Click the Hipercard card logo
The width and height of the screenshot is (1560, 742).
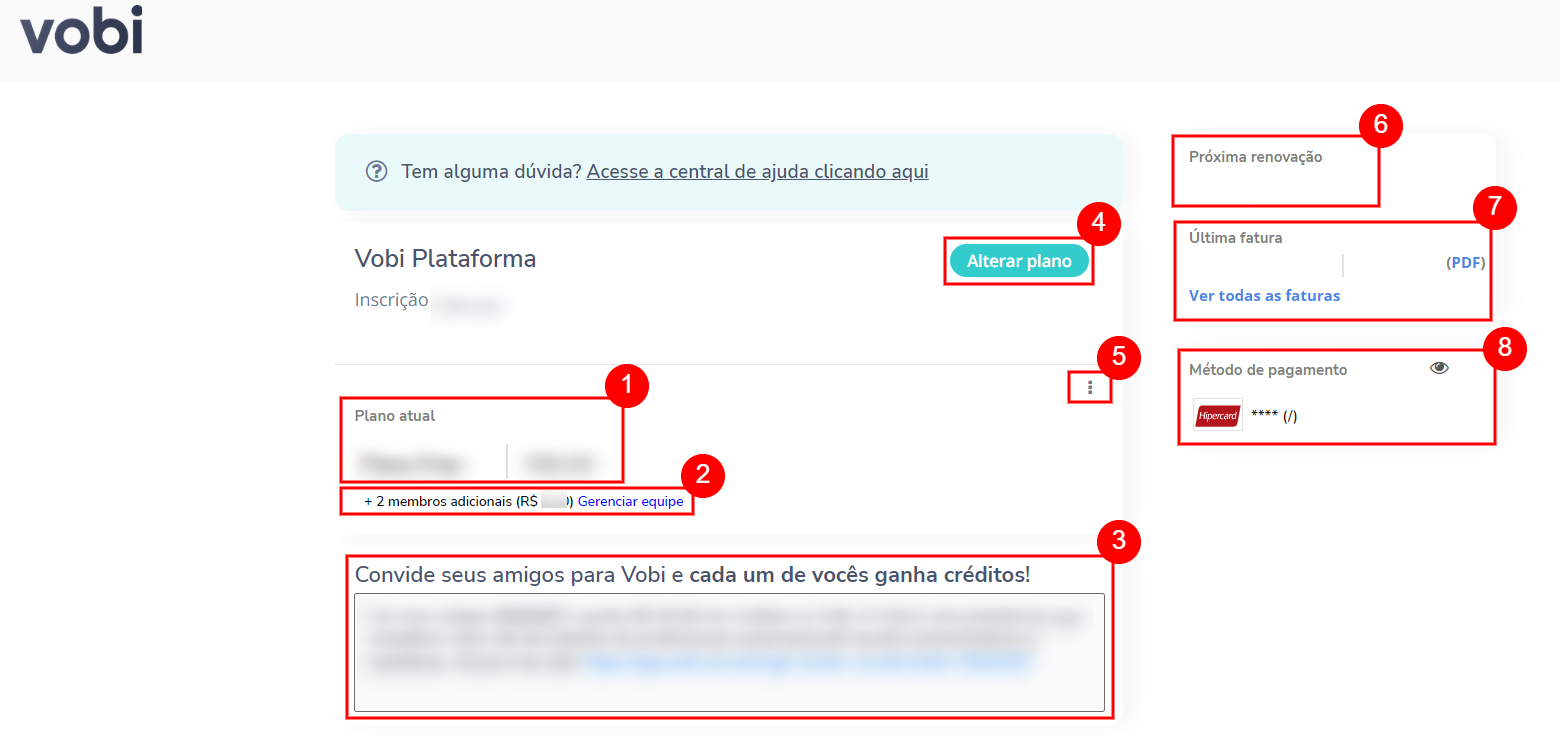1217,415
